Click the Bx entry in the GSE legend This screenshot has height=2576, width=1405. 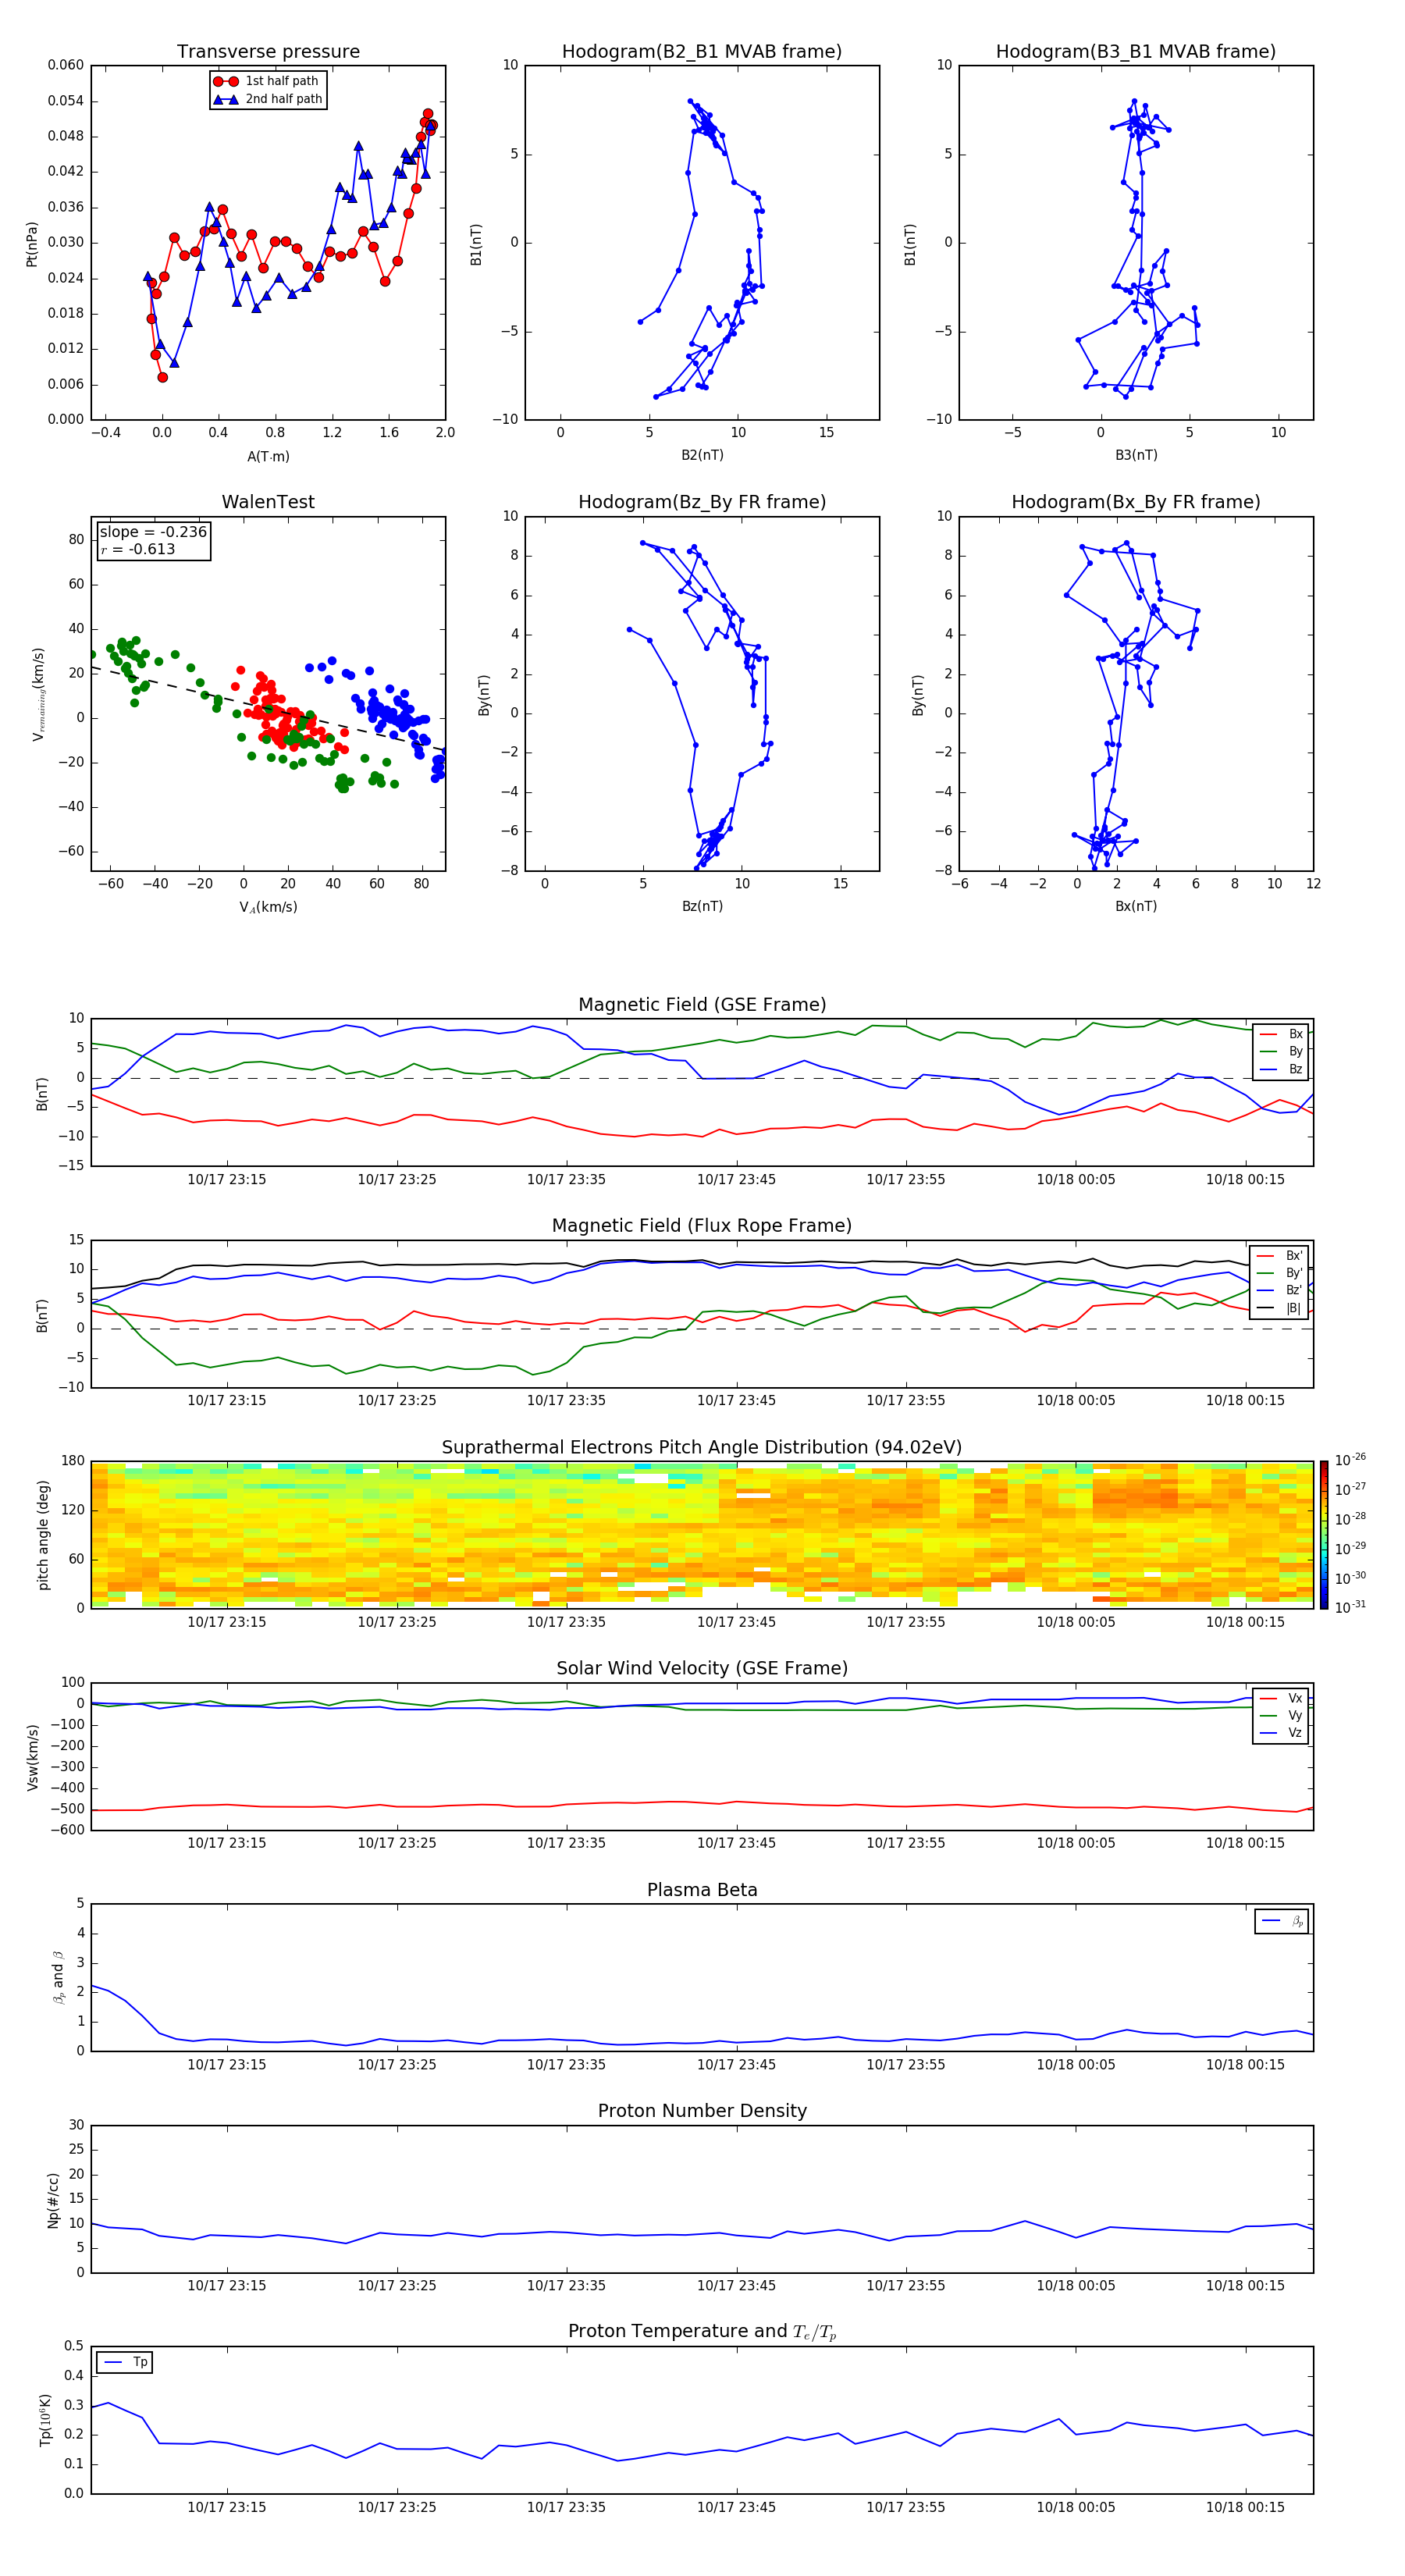tap(1281, 1034)
